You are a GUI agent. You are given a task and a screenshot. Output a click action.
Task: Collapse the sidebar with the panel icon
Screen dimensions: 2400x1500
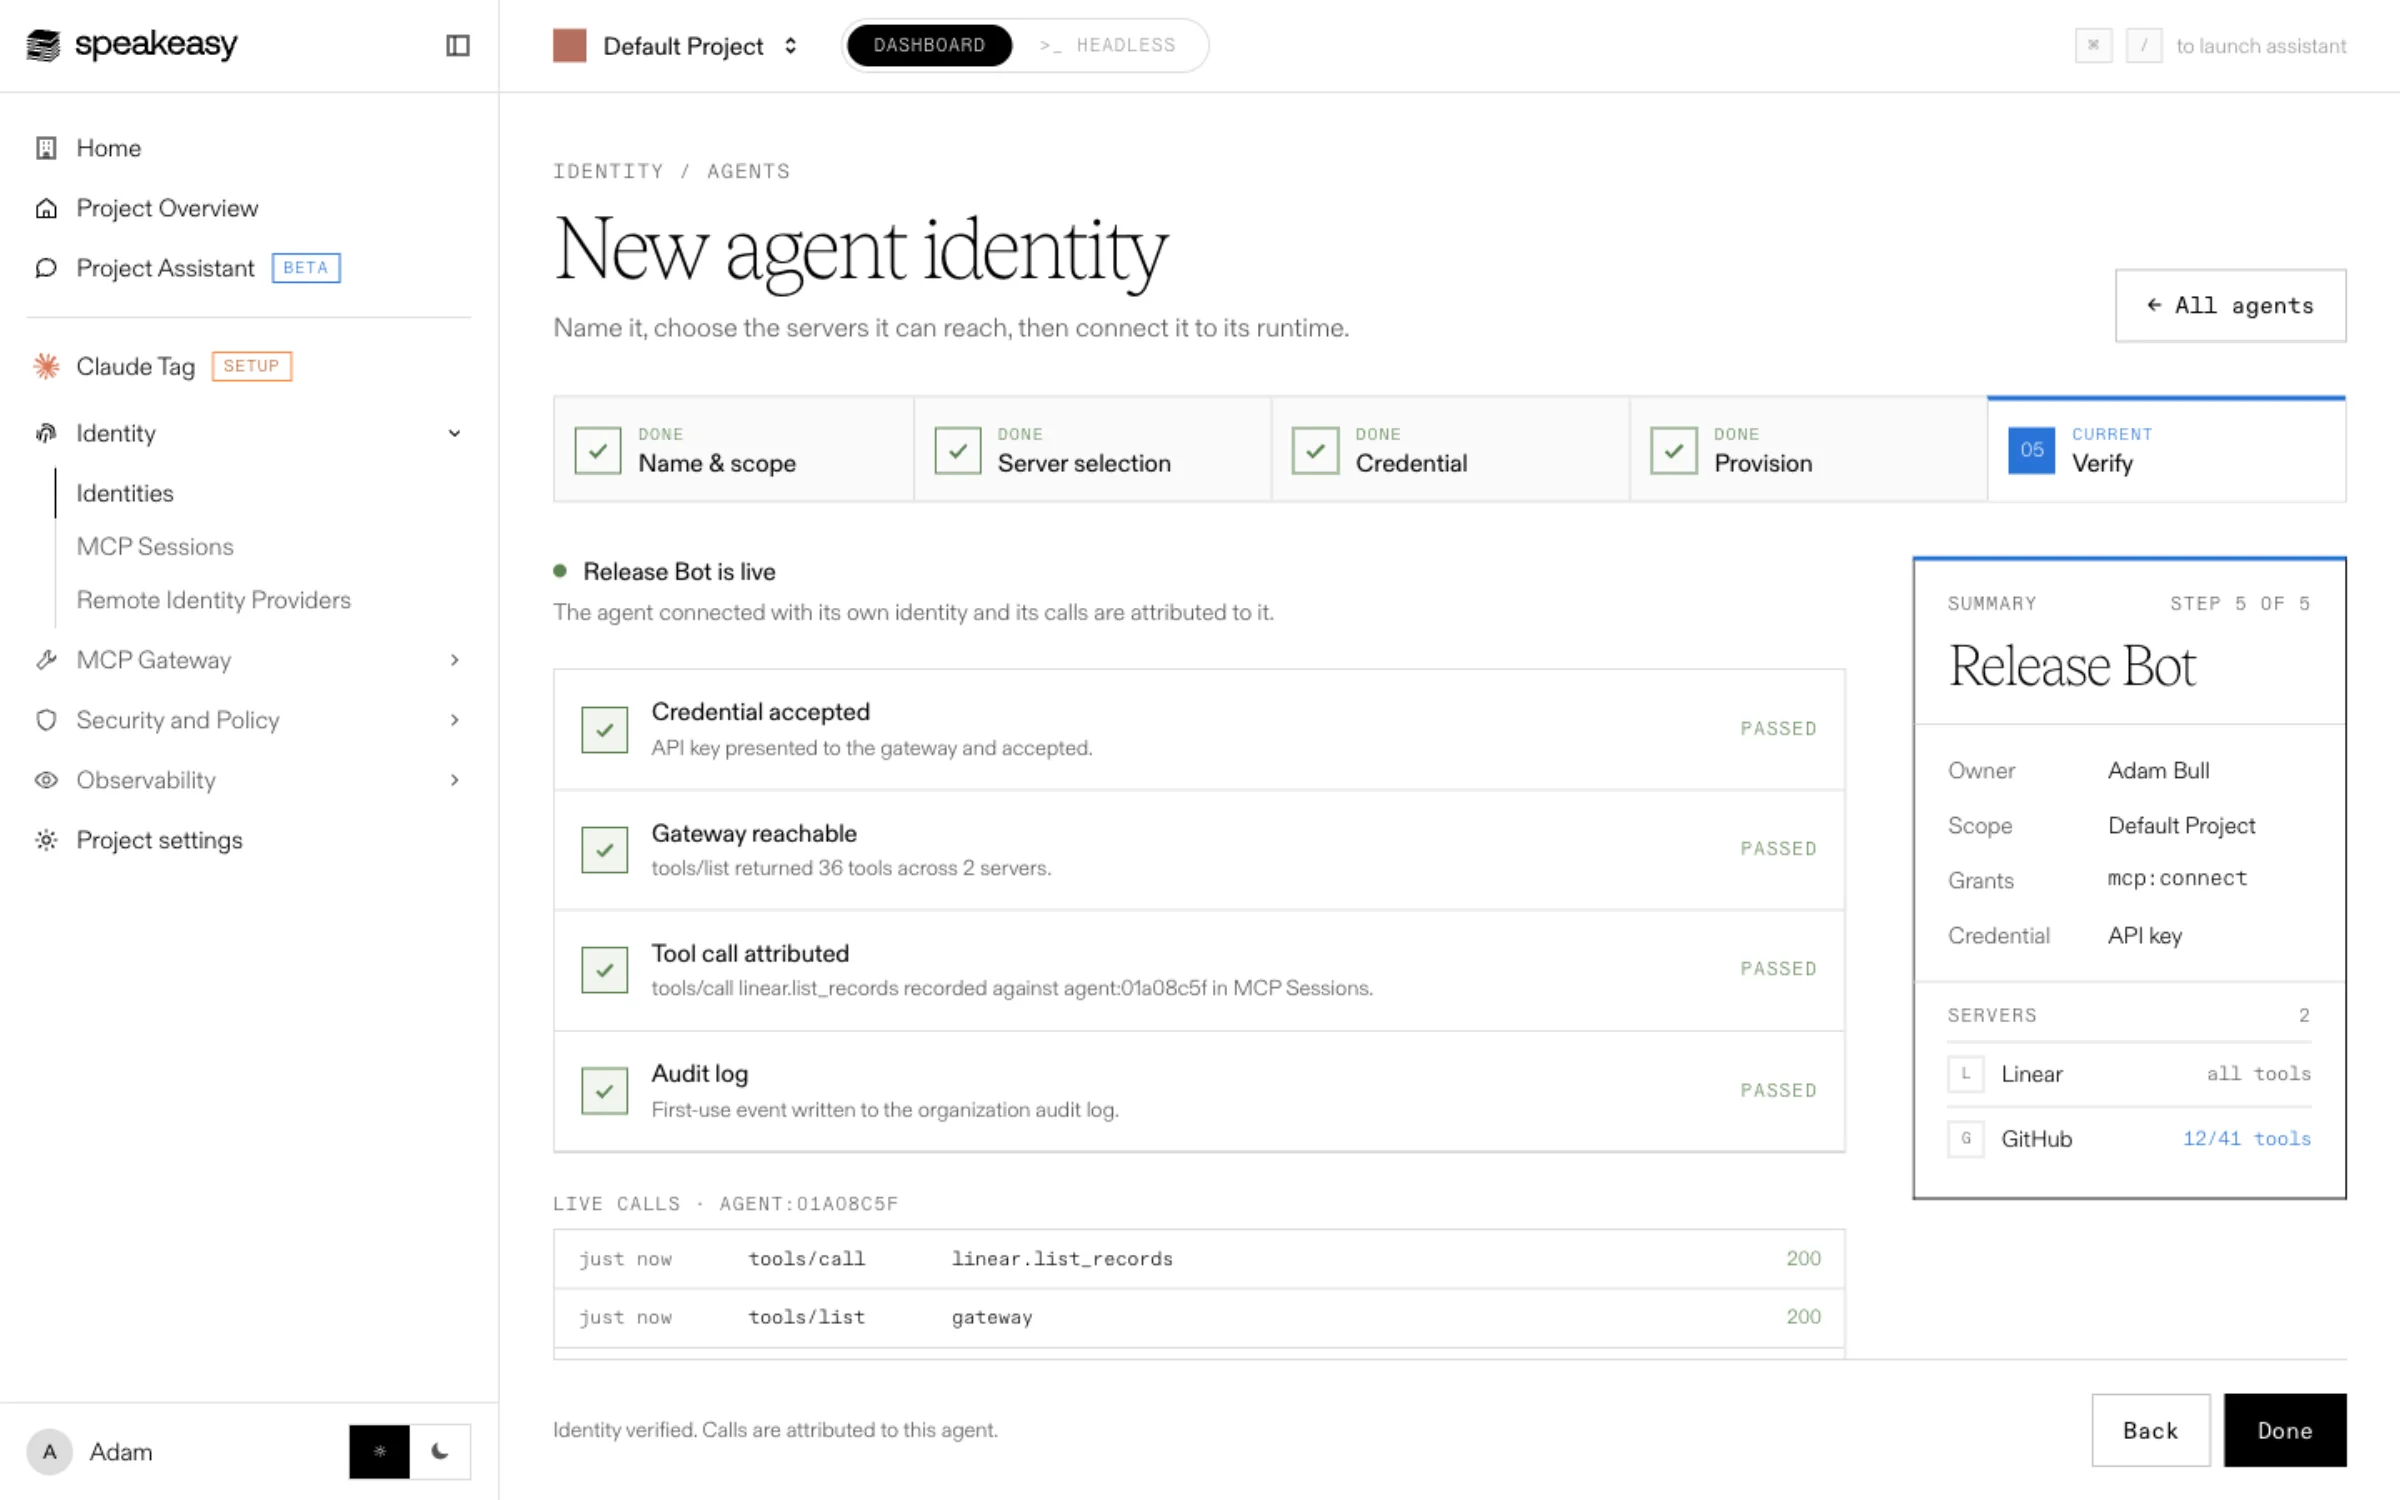[x=457, y=45]
